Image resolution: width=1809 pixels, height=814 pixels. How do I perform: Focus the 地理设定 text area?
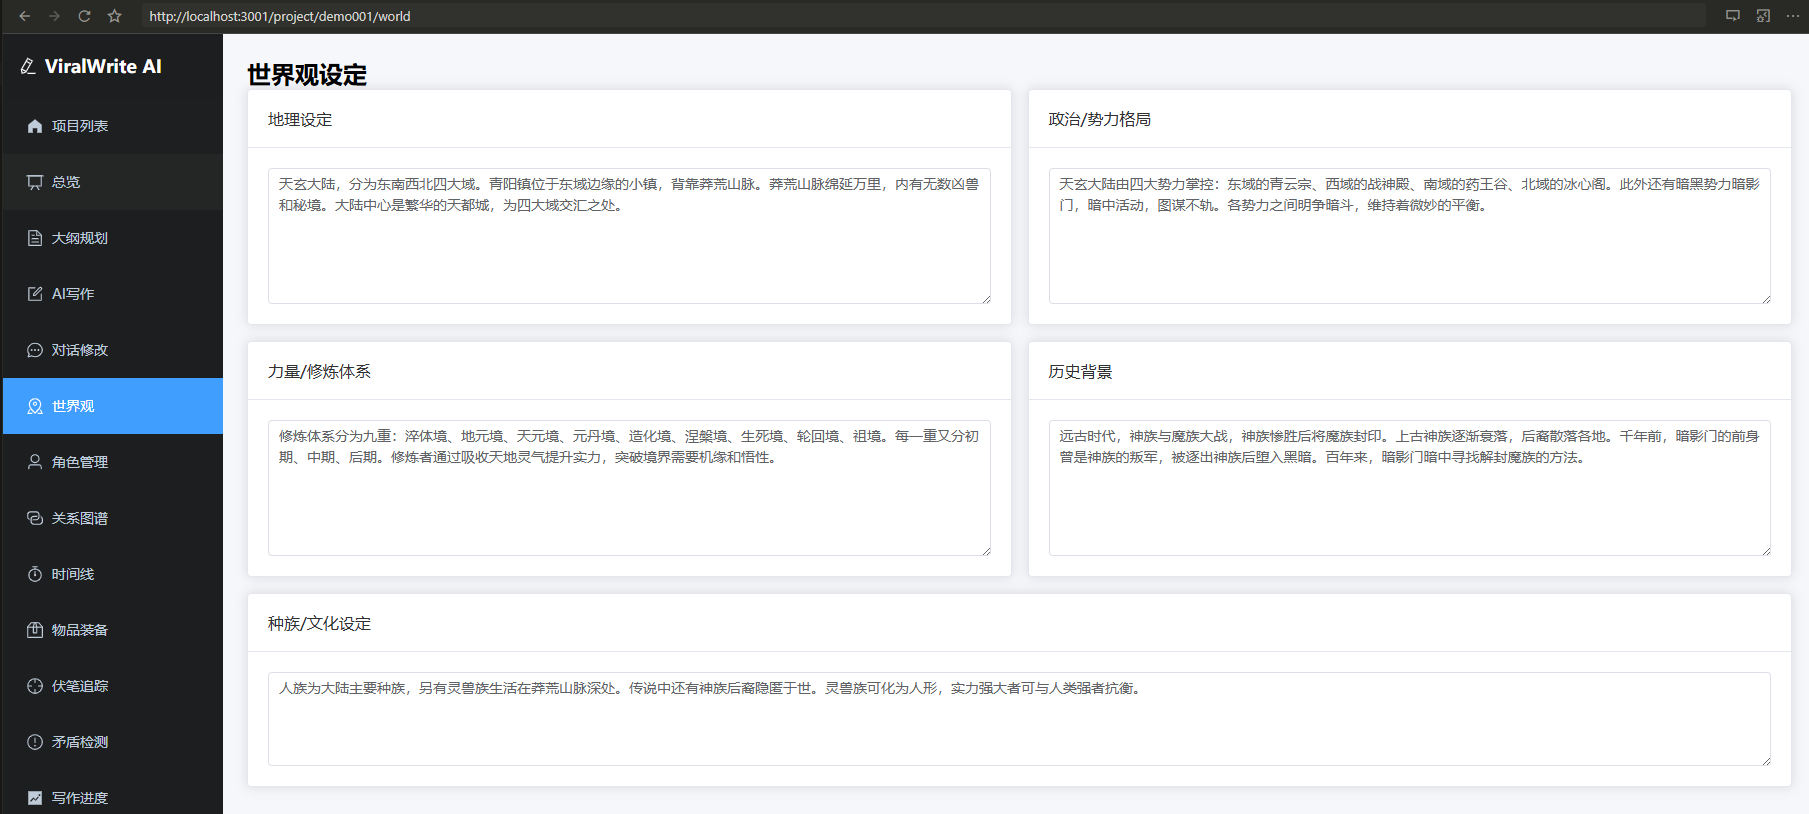tap(629, 236)
